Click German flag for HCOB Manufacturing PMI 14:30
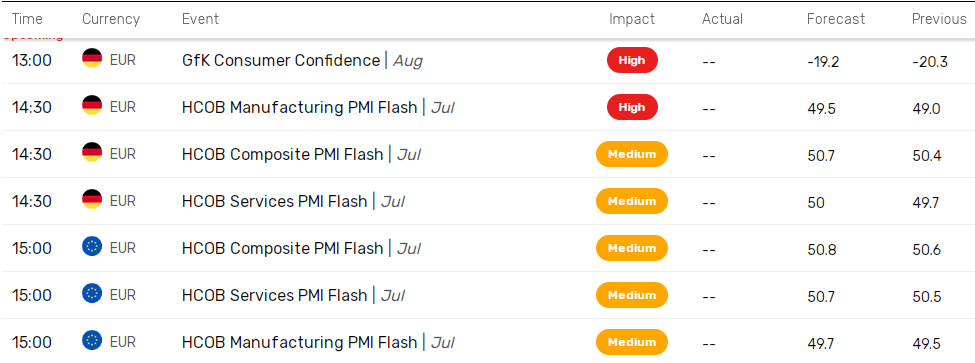This screenshot has width=975, height=363. tap(92, 106)
